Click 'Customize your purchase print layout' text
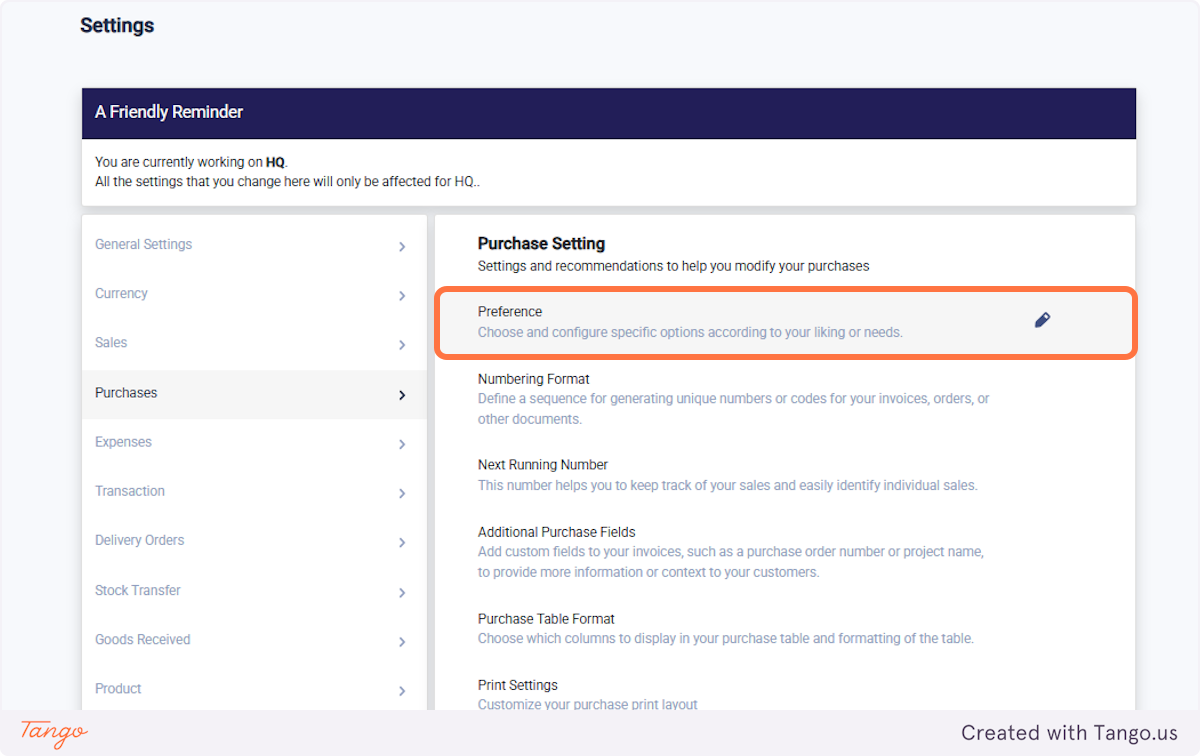This screenshot has width=1200, height=756. click(588, 704)
